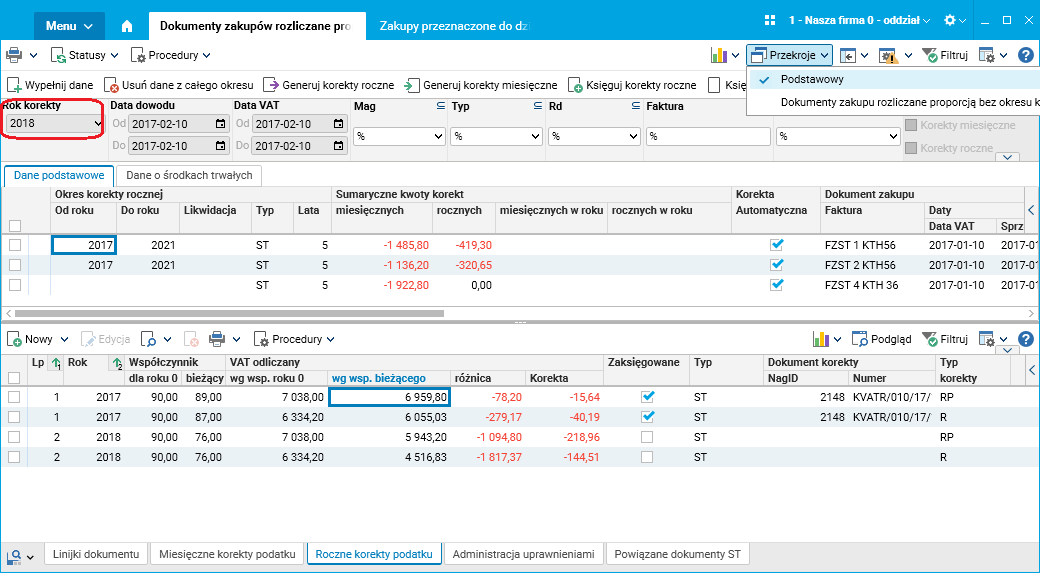
Task: Open the home screen icon
Action: tap(127, 26)
